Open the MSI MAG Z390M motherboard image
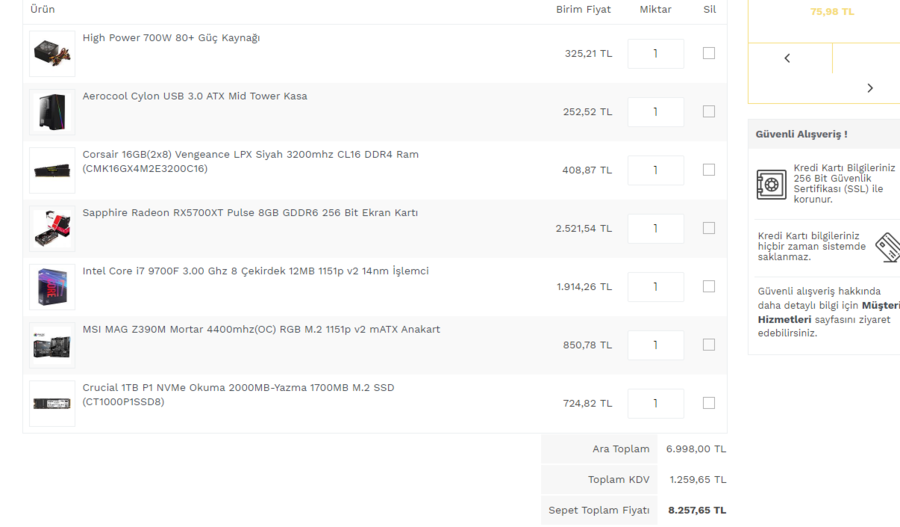The height and width of the screenshot is (527, 900). tap(52, 345)
